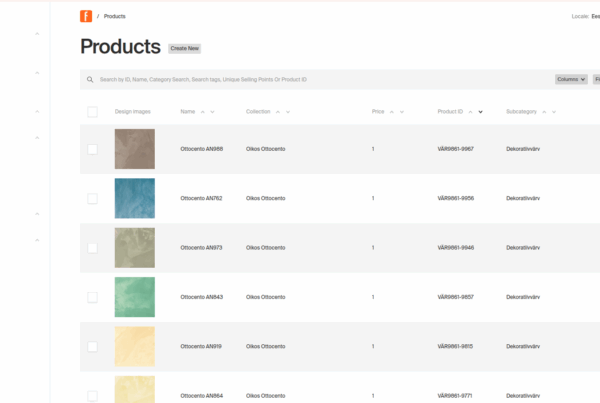Sort Product ID column ascending
Screen dimensions: 600x403
point(470,112)
